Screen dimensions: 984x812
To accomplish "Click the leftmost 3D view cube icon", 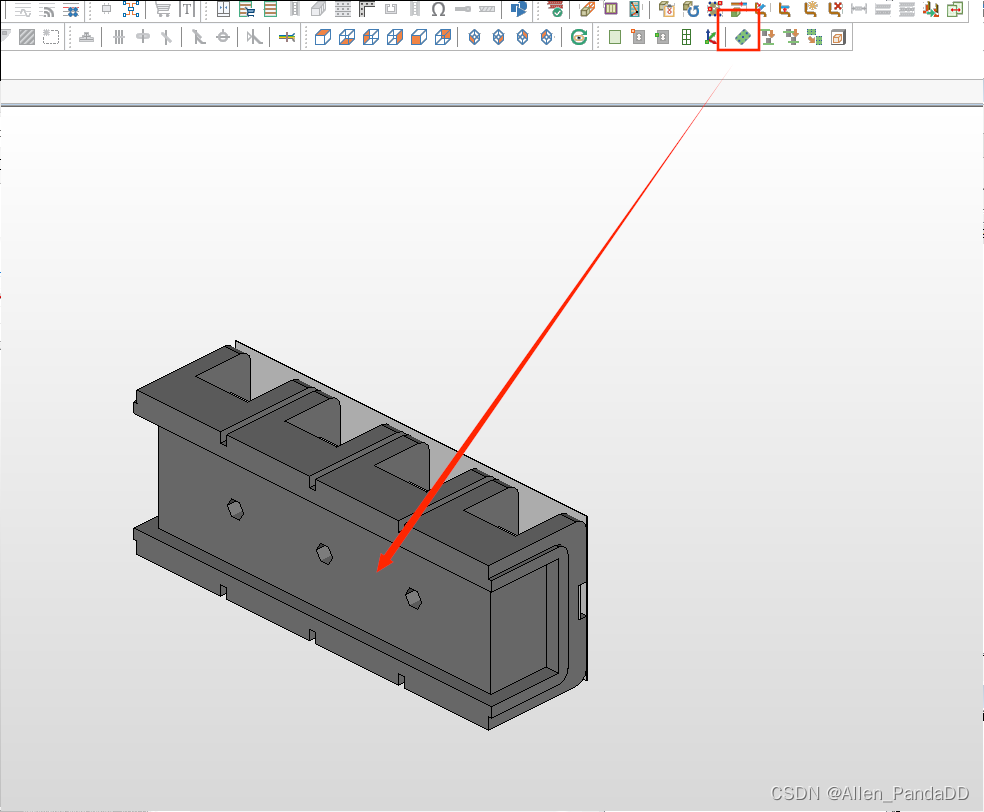I will point(322,38).
